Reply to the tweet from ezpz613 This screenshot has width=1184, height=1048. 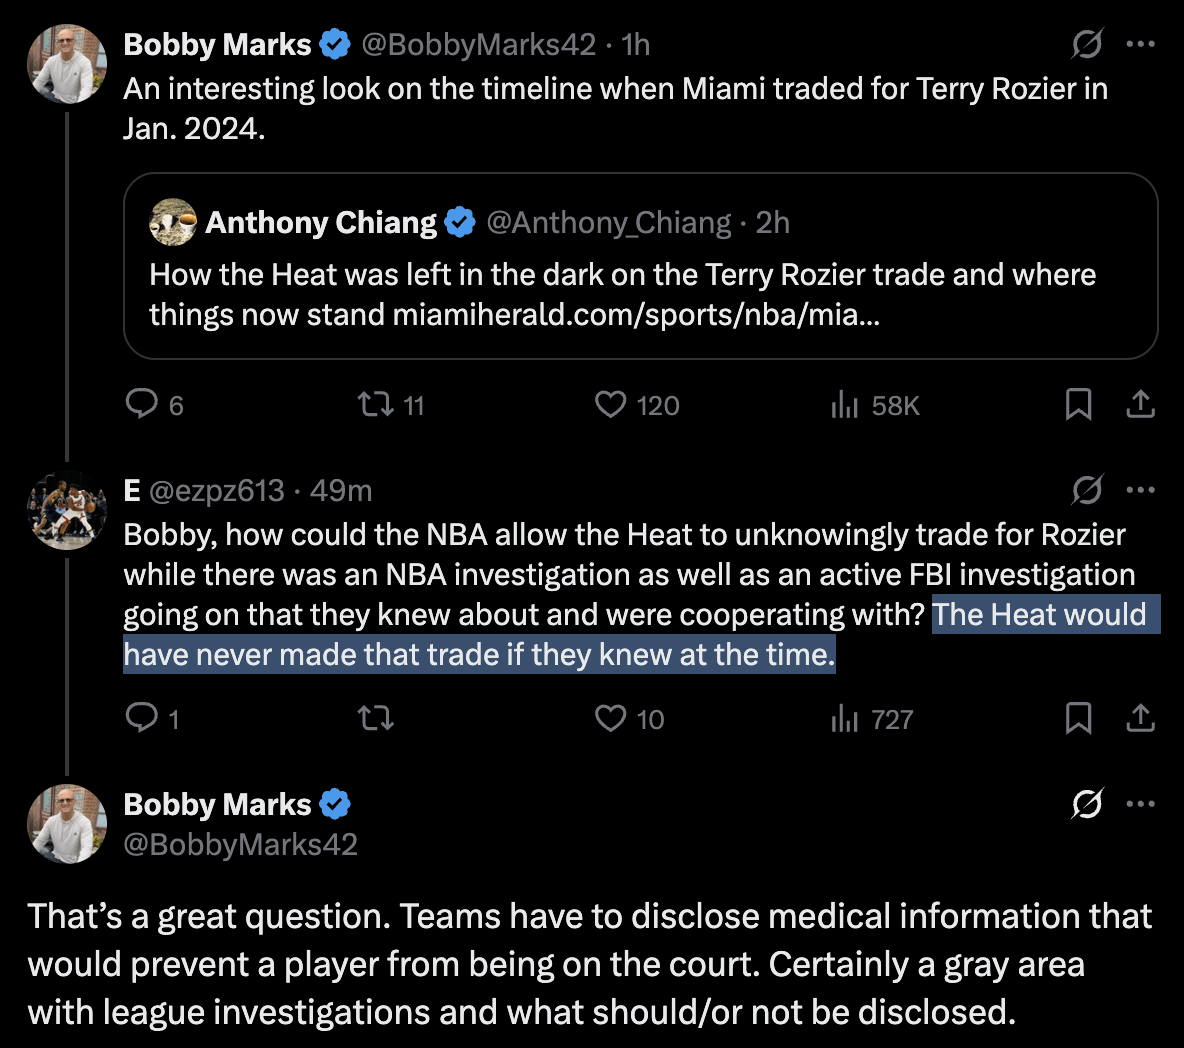coord(142,718)
